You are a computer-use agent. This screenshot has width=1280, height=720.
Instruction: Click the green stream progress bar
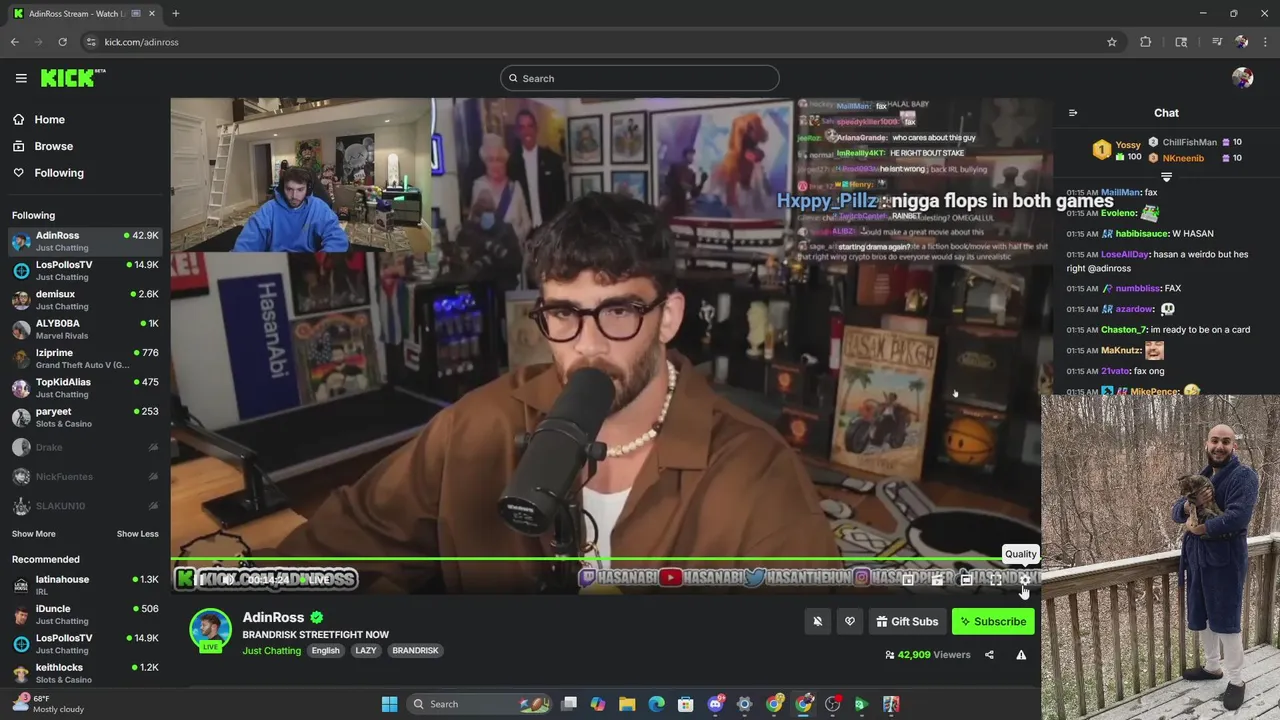(605, 559)
